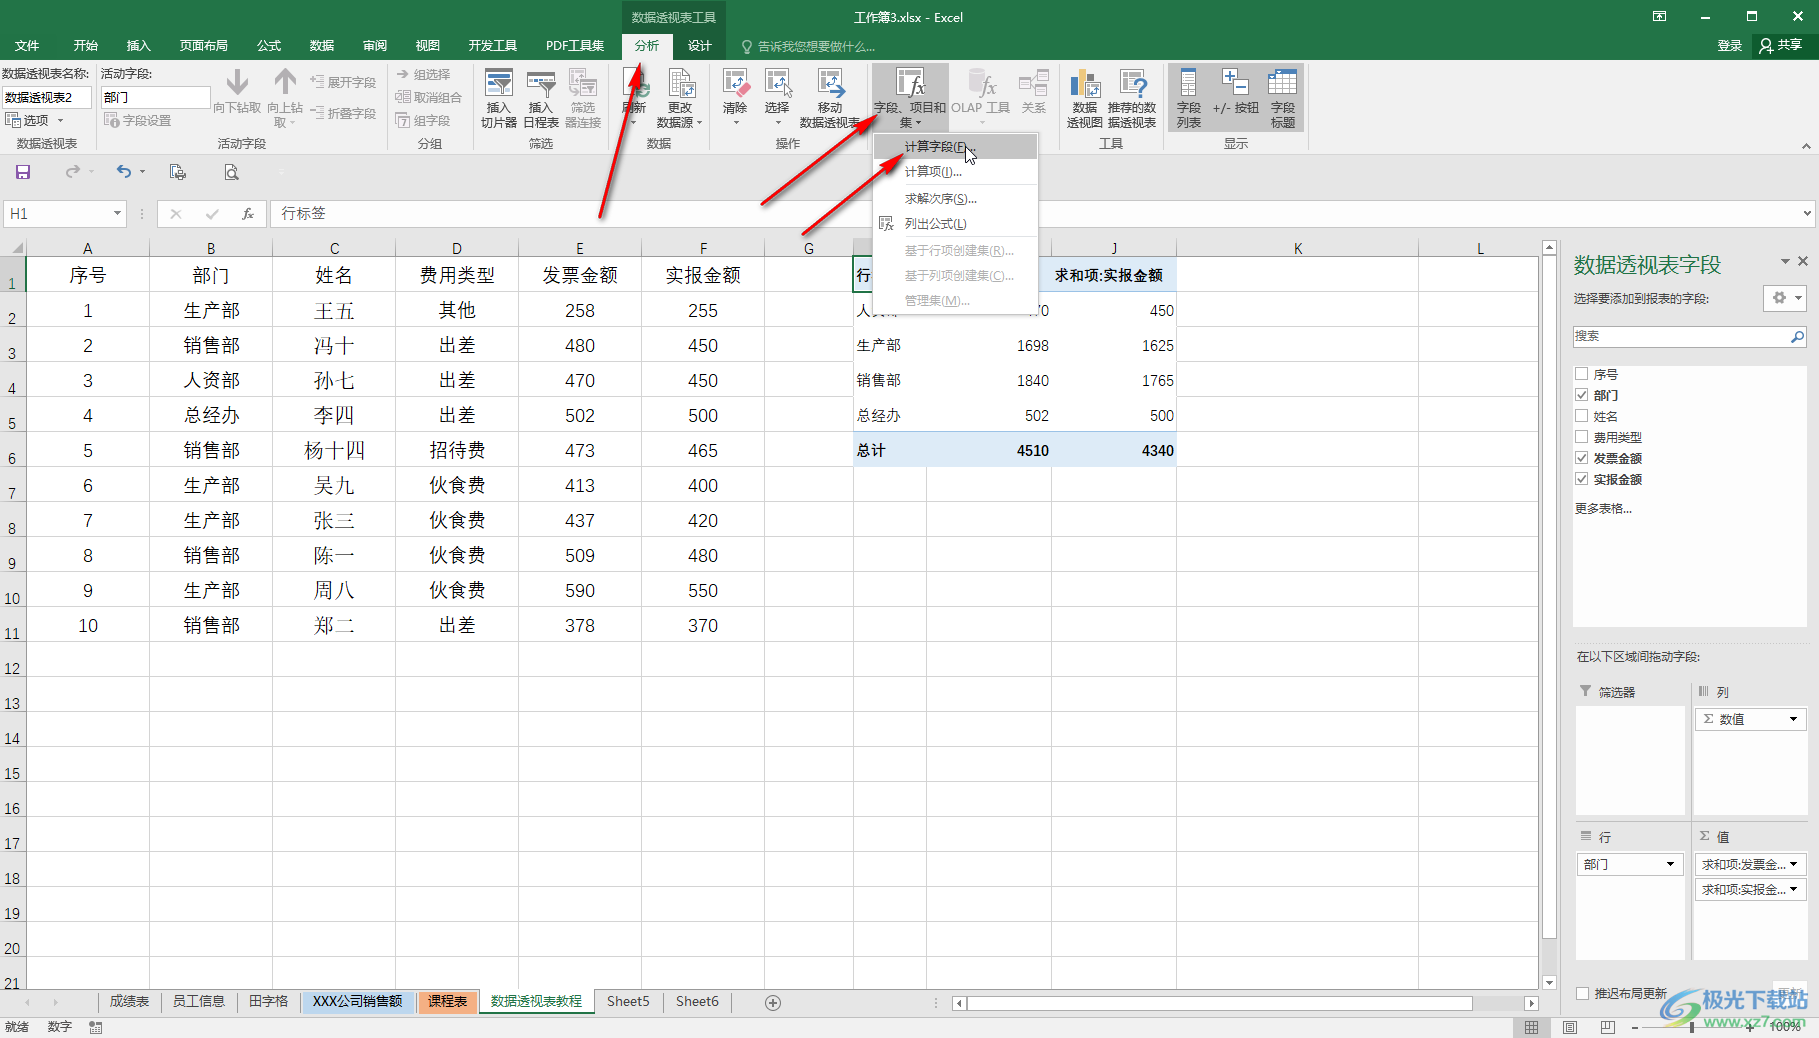Uncheck the 发票金额 field checkbox

[1582, 458]
